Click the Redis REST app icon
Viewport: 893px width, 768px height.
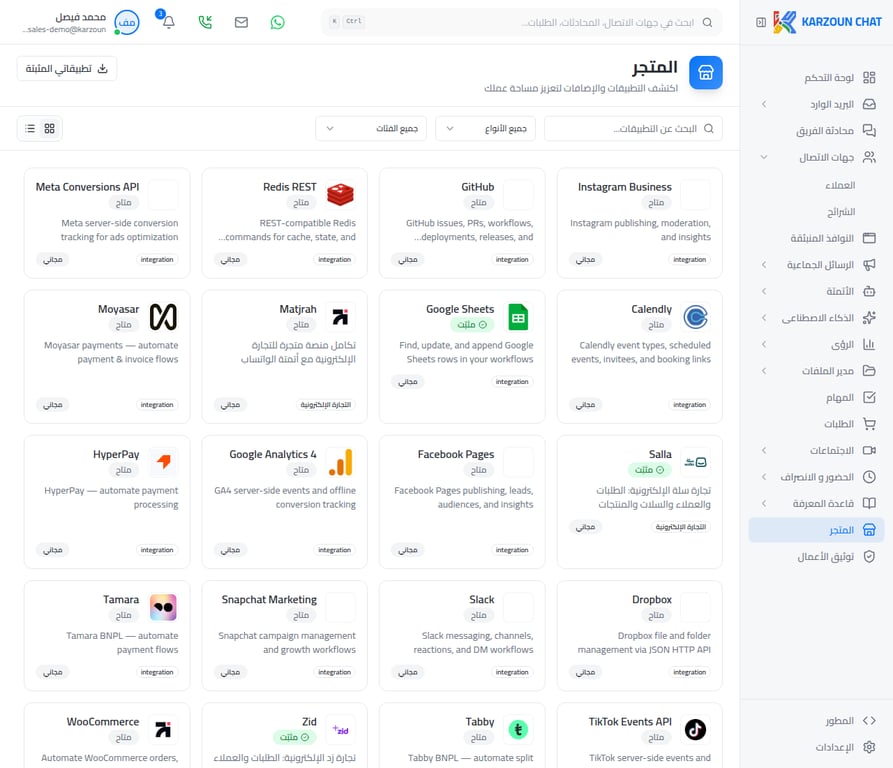click(340, 195)
